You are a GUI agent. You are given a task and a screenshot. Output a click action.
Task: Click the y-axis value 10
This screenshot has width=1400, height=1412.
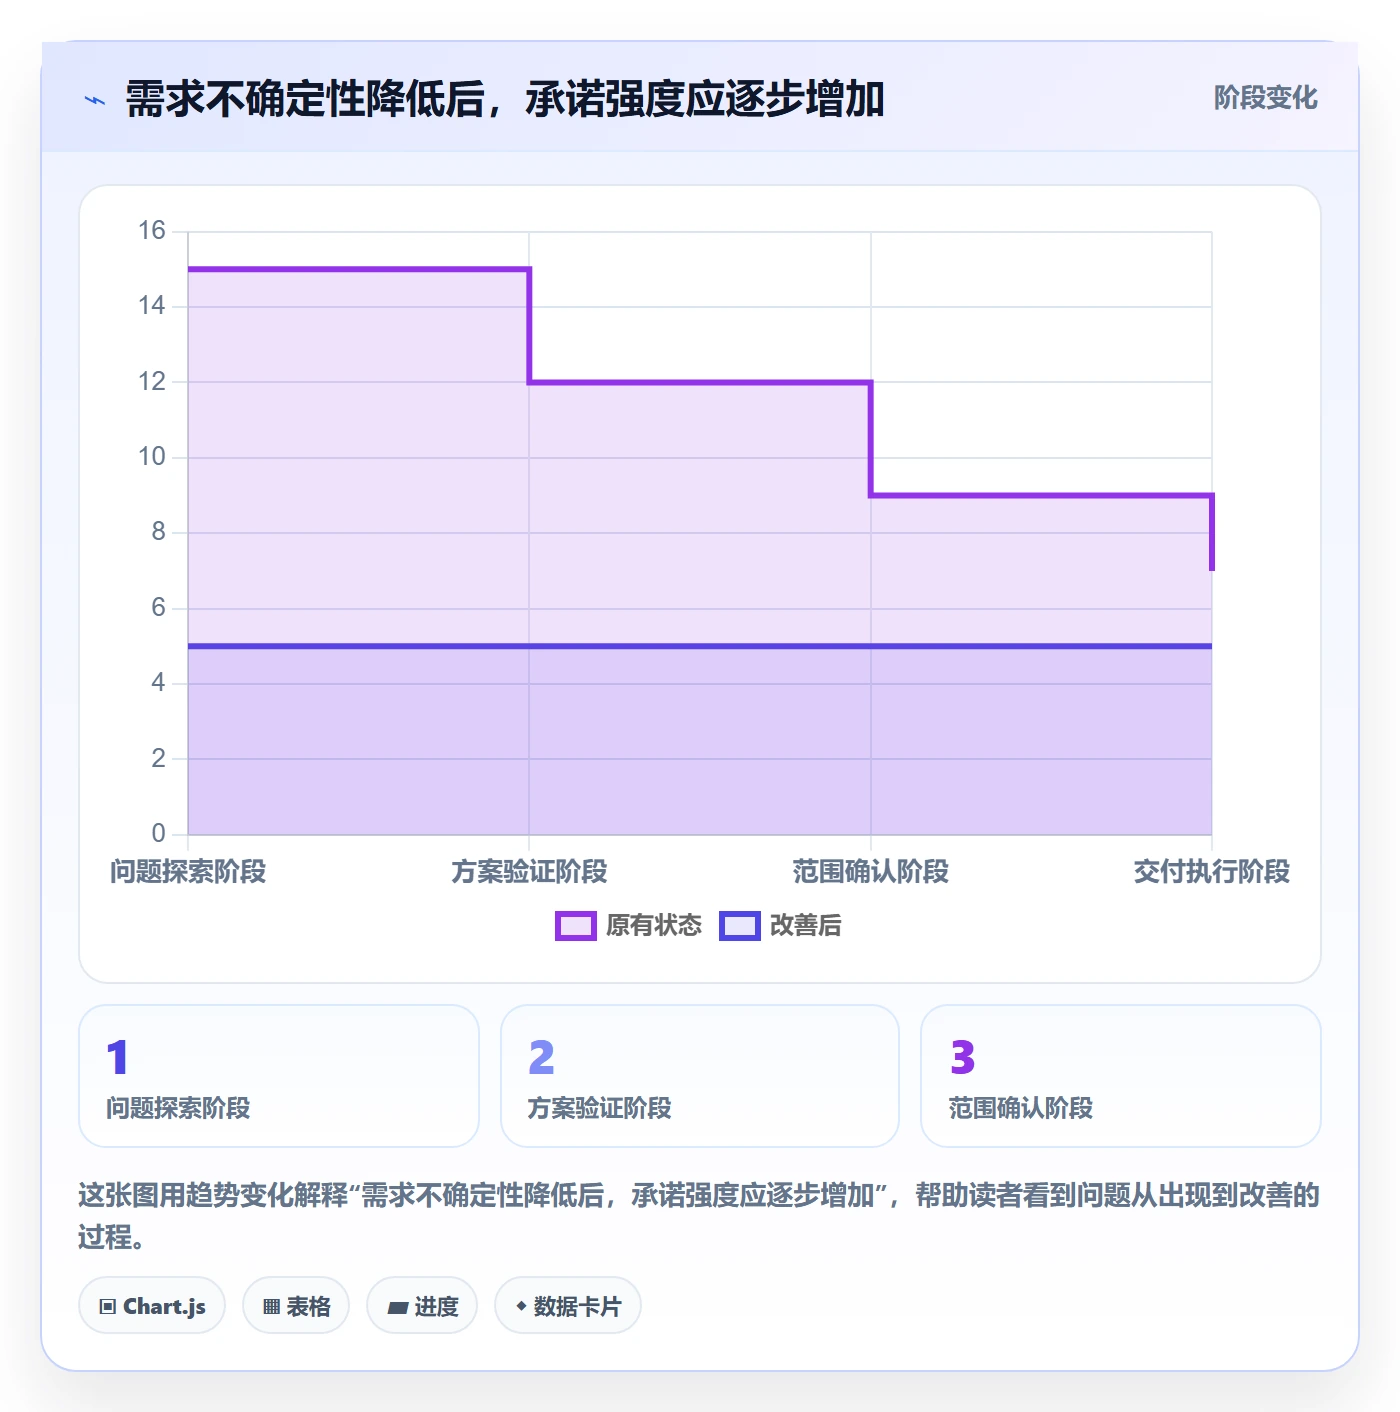(152, 457)
